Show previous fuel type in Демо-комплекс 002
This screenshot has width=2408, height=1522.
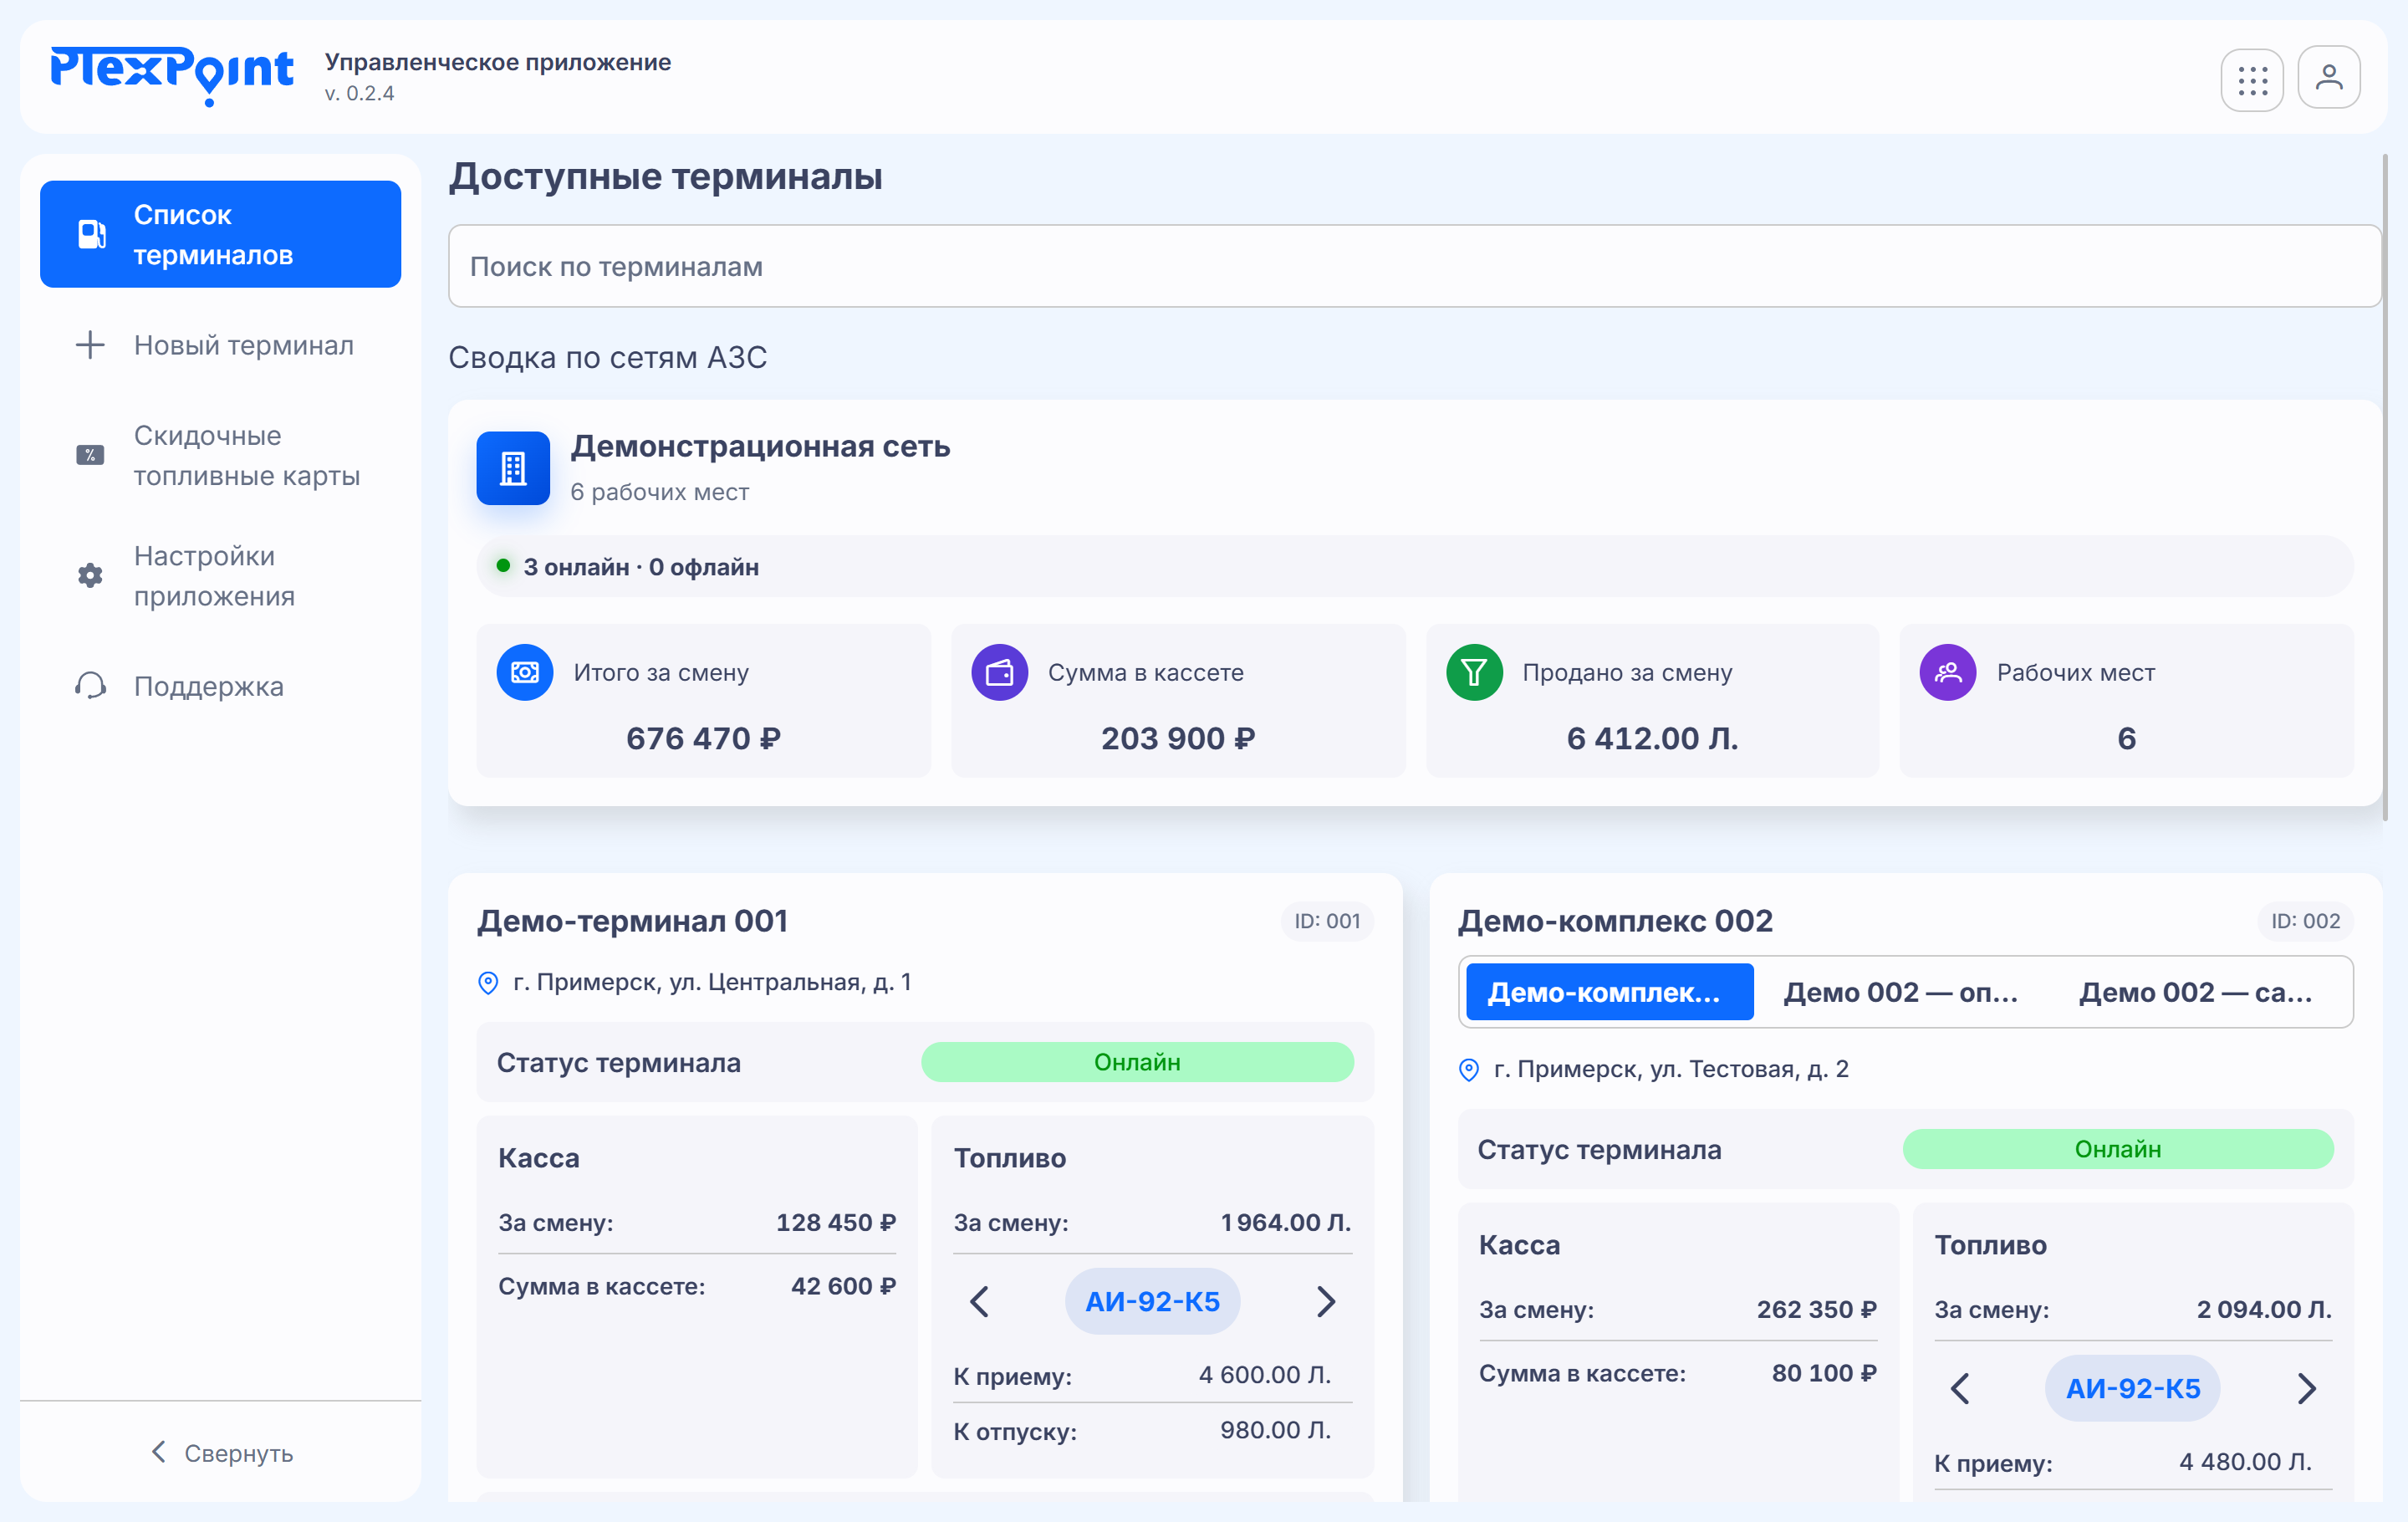coord(1960,1388)
